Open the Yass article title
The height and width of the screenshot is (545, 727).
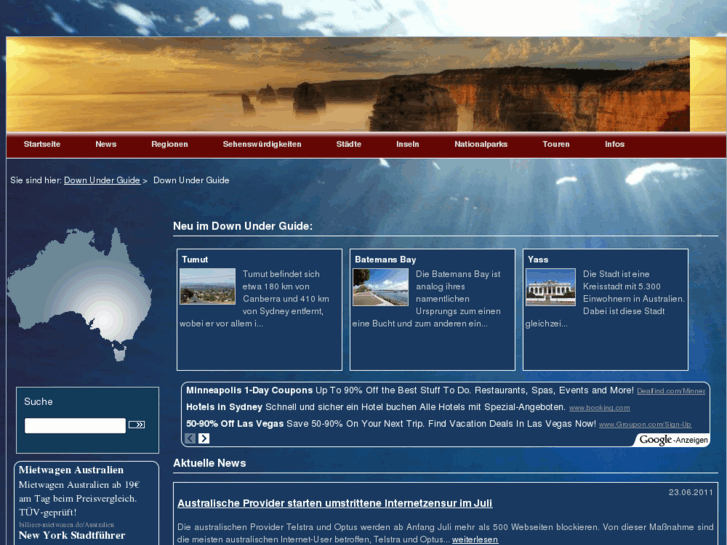538,260
